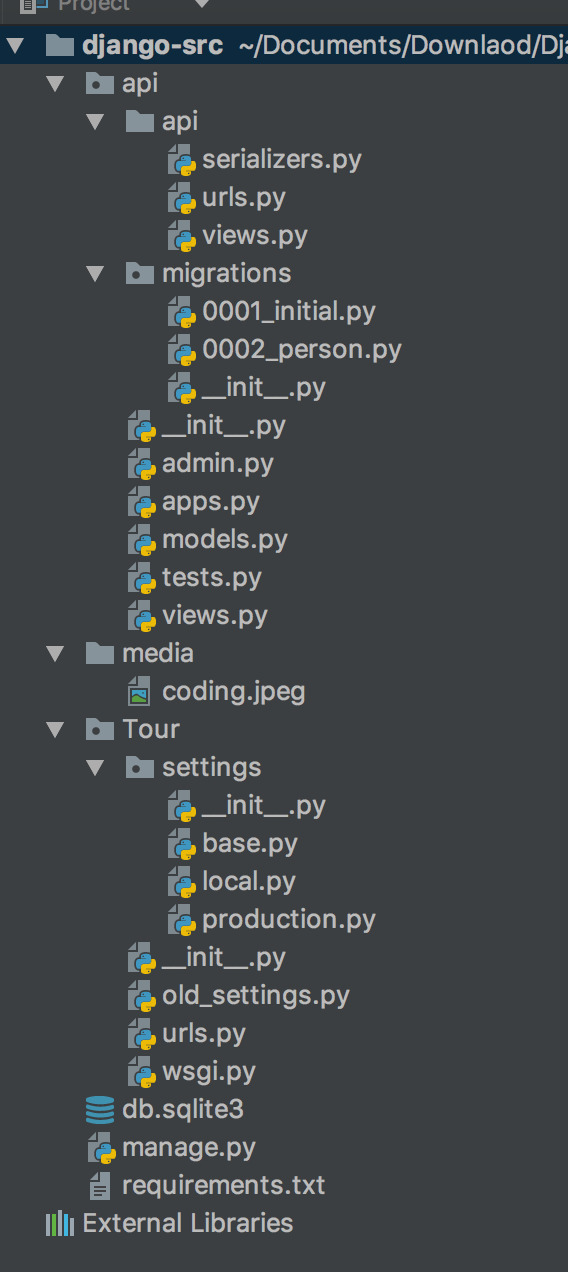
Task: Click the Python icon next to models.py
Action: pos(141,540)
